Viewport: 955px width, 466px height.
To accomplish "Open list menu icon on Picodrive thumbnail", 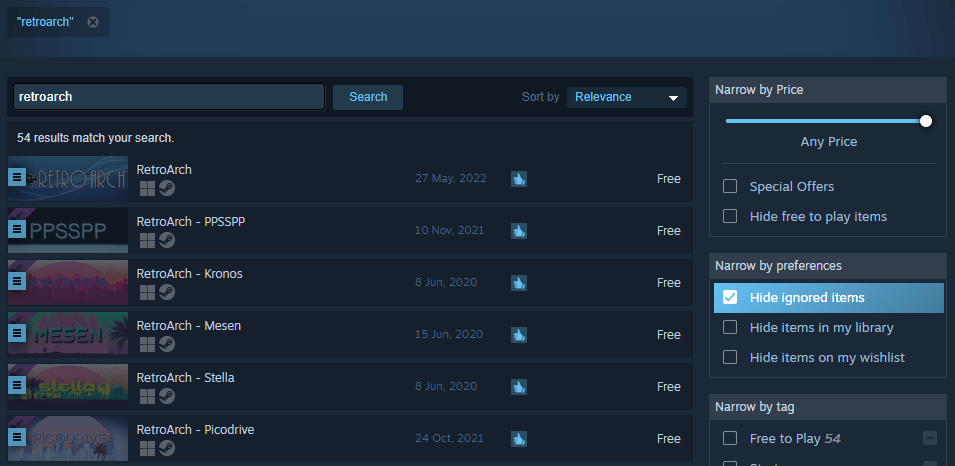I will point(16,436).
